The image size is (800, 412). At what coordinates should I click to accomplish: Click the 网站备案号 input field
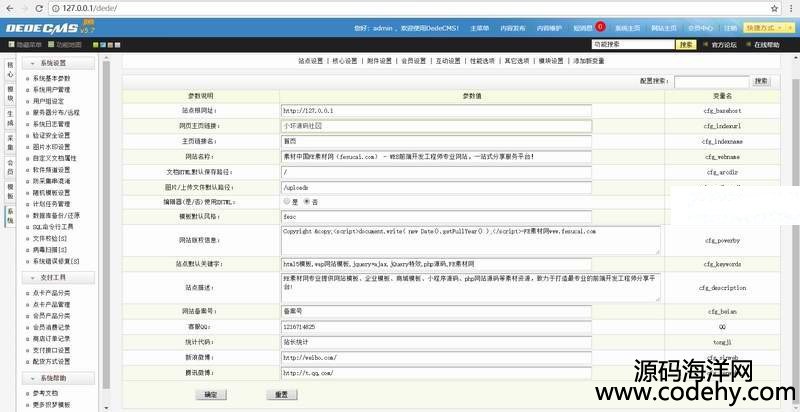(436, 311)
